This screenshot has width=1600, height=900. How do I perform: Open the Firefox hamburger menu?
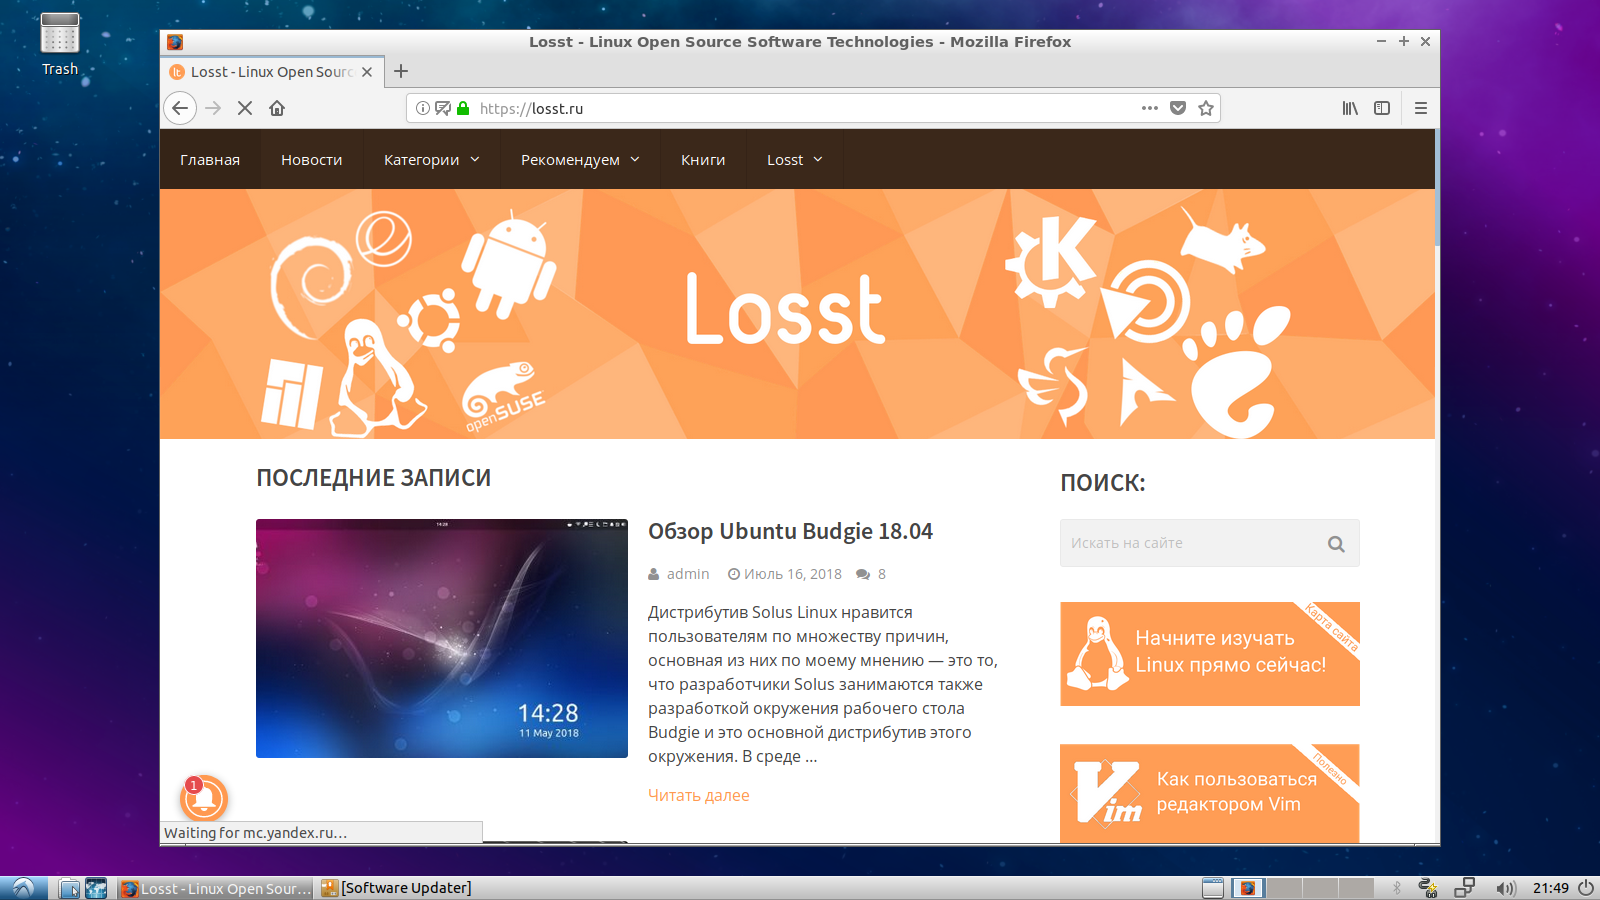pyautogui.click(x=1420, y=108)
